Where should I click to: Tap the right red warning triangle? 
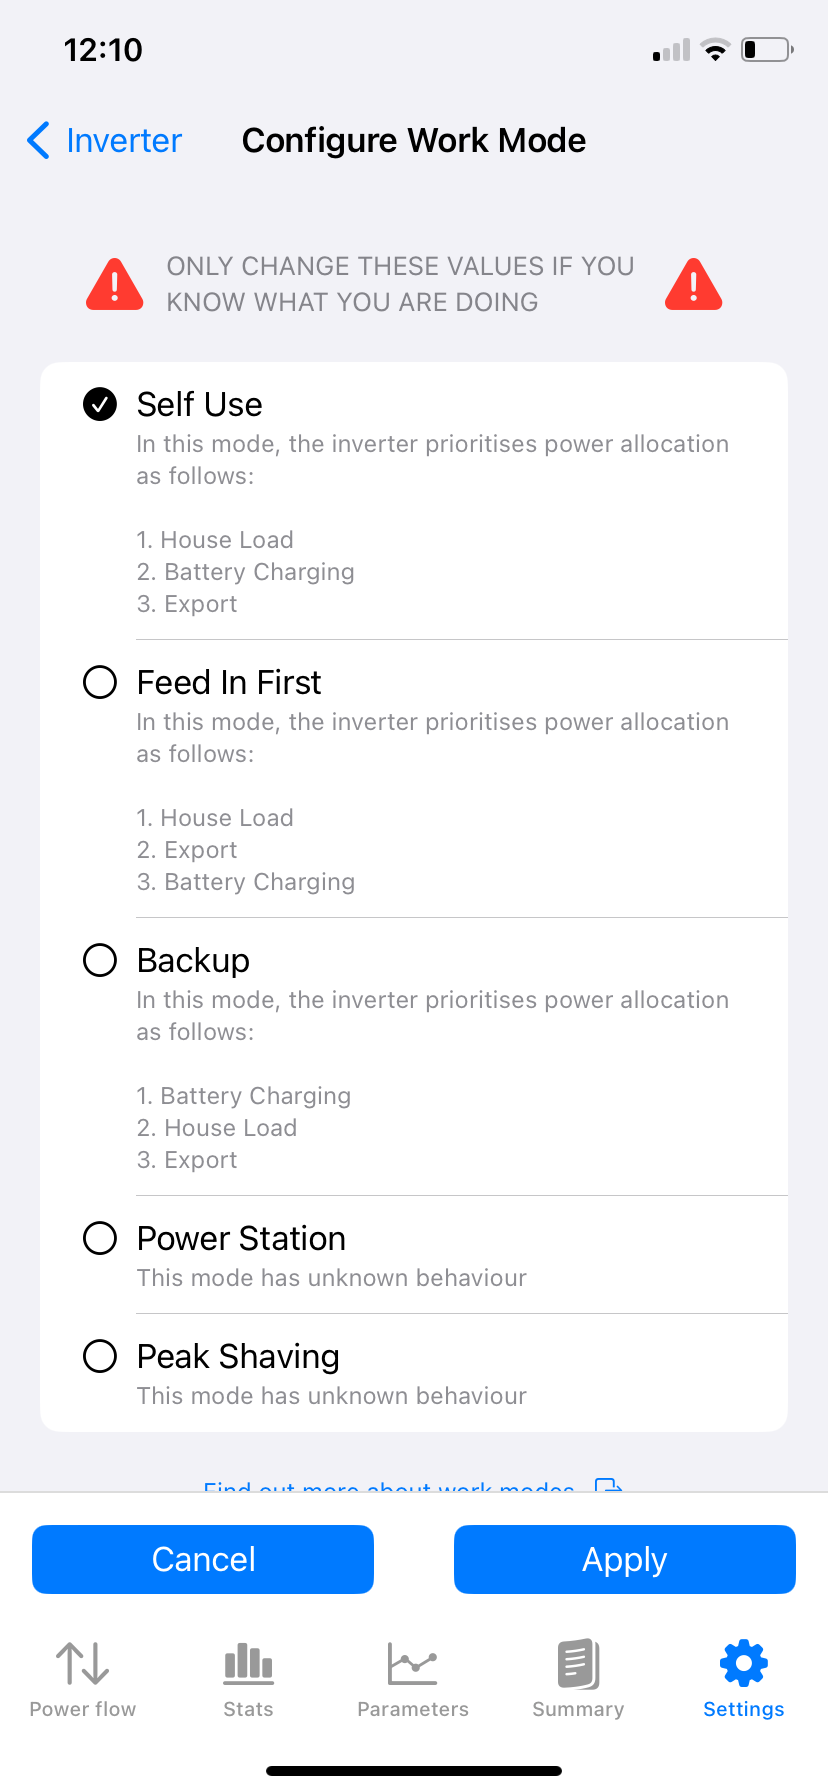pos(693,285)
